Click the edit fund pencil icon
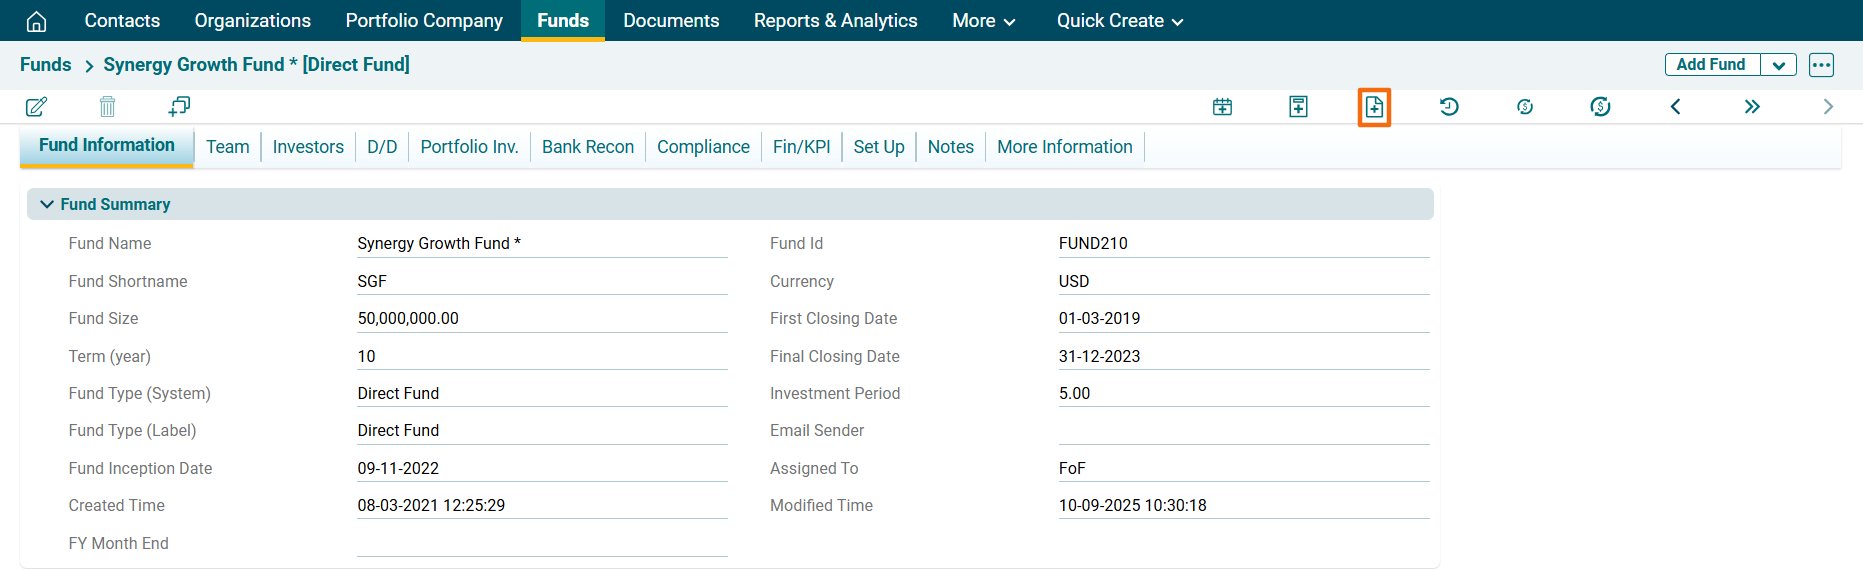Screen dimensions: 1863x569 [36, 107]
